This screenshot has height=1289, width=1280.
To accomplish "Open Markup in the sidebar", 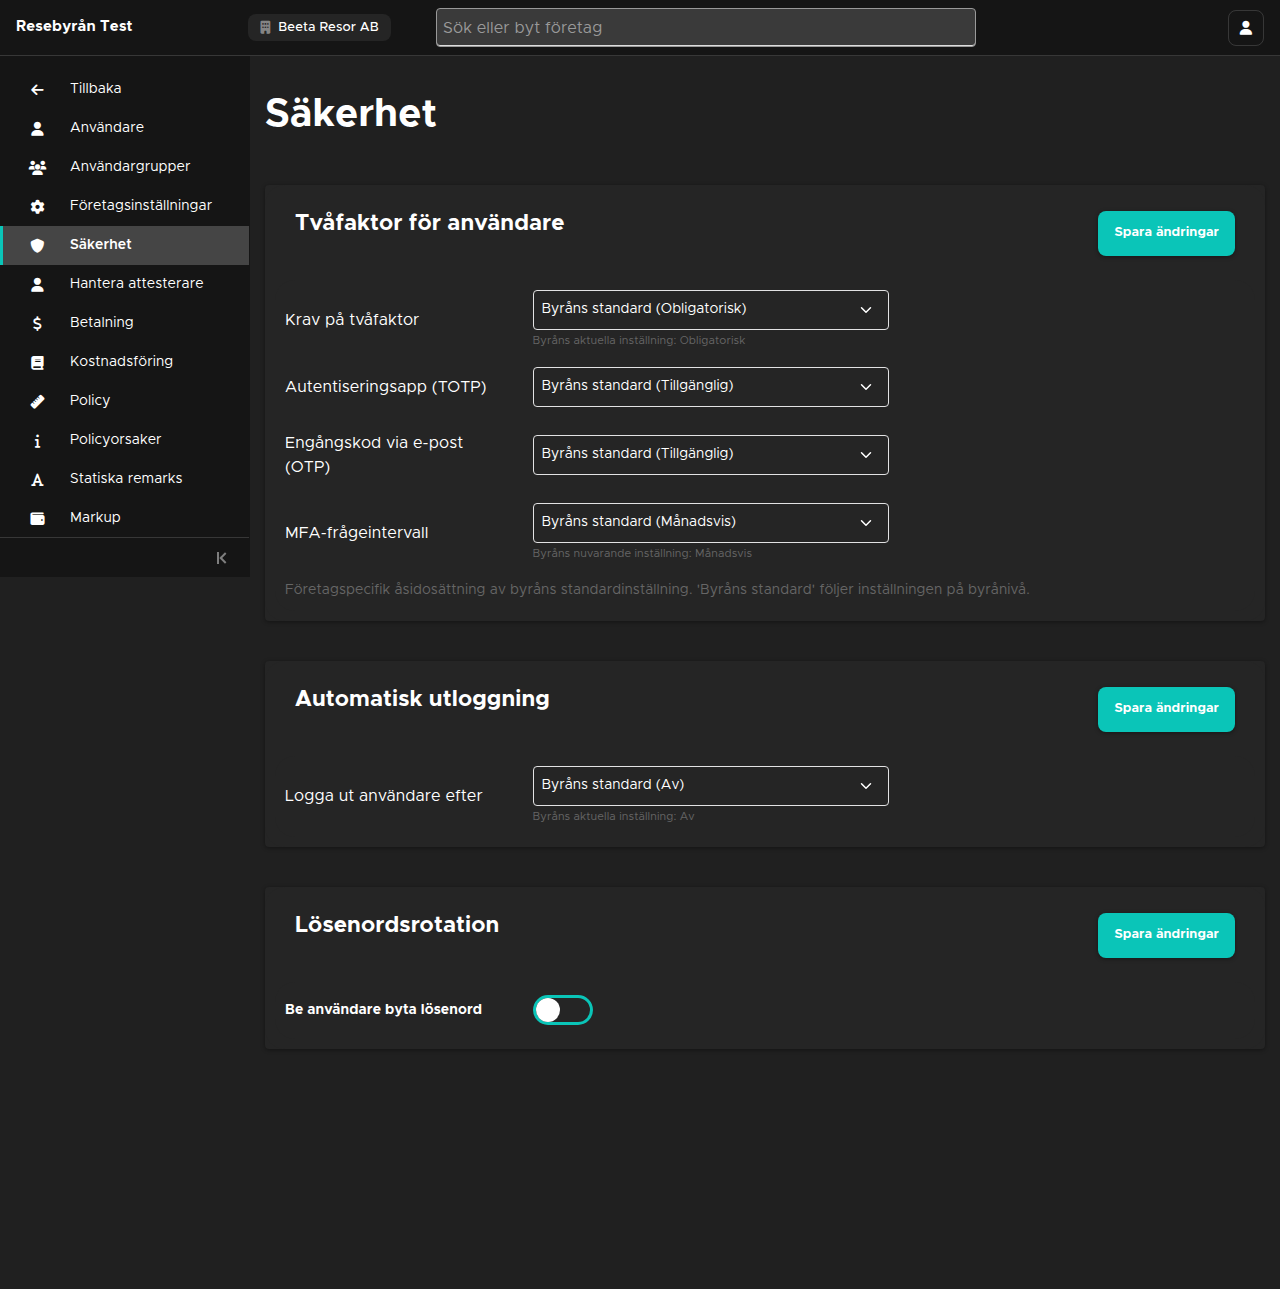I will (125, 518).
